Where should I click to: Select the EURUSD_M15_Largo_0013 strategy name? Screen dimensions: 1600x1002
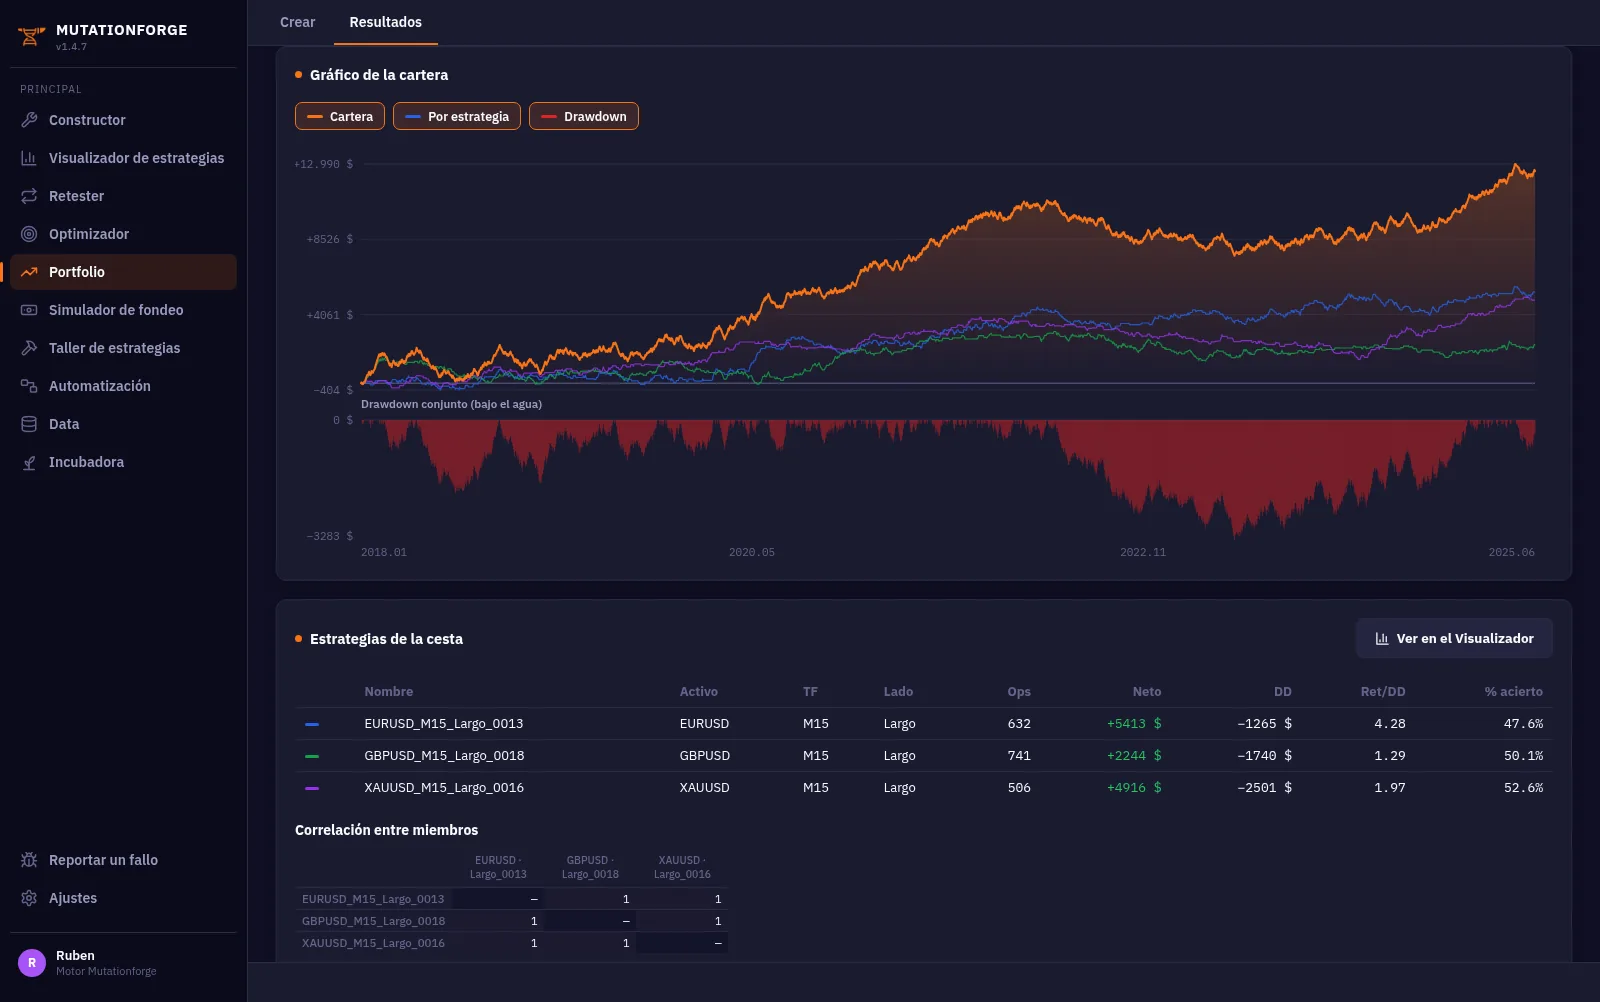point(444,724)
